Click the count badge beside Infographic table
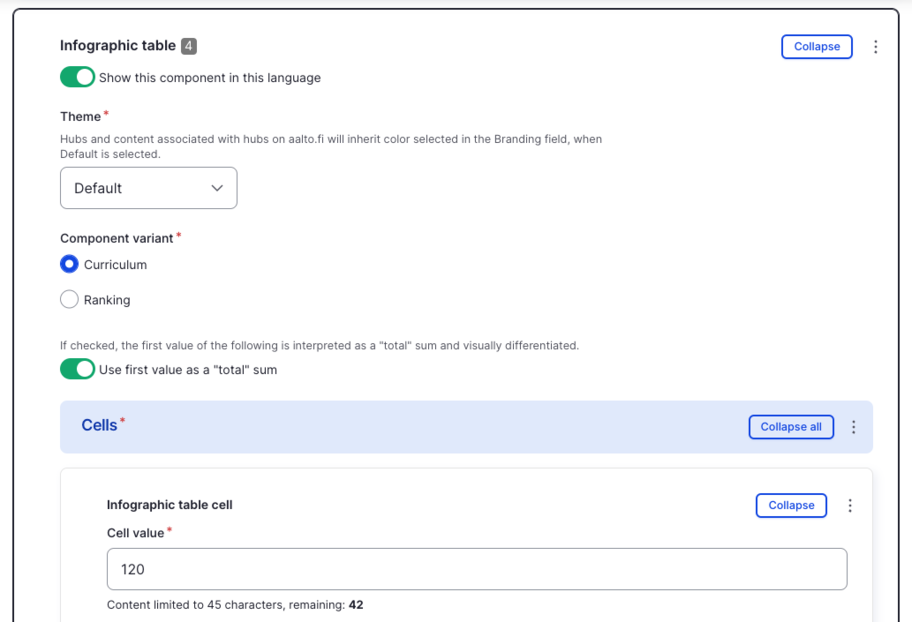 [189, 46]
